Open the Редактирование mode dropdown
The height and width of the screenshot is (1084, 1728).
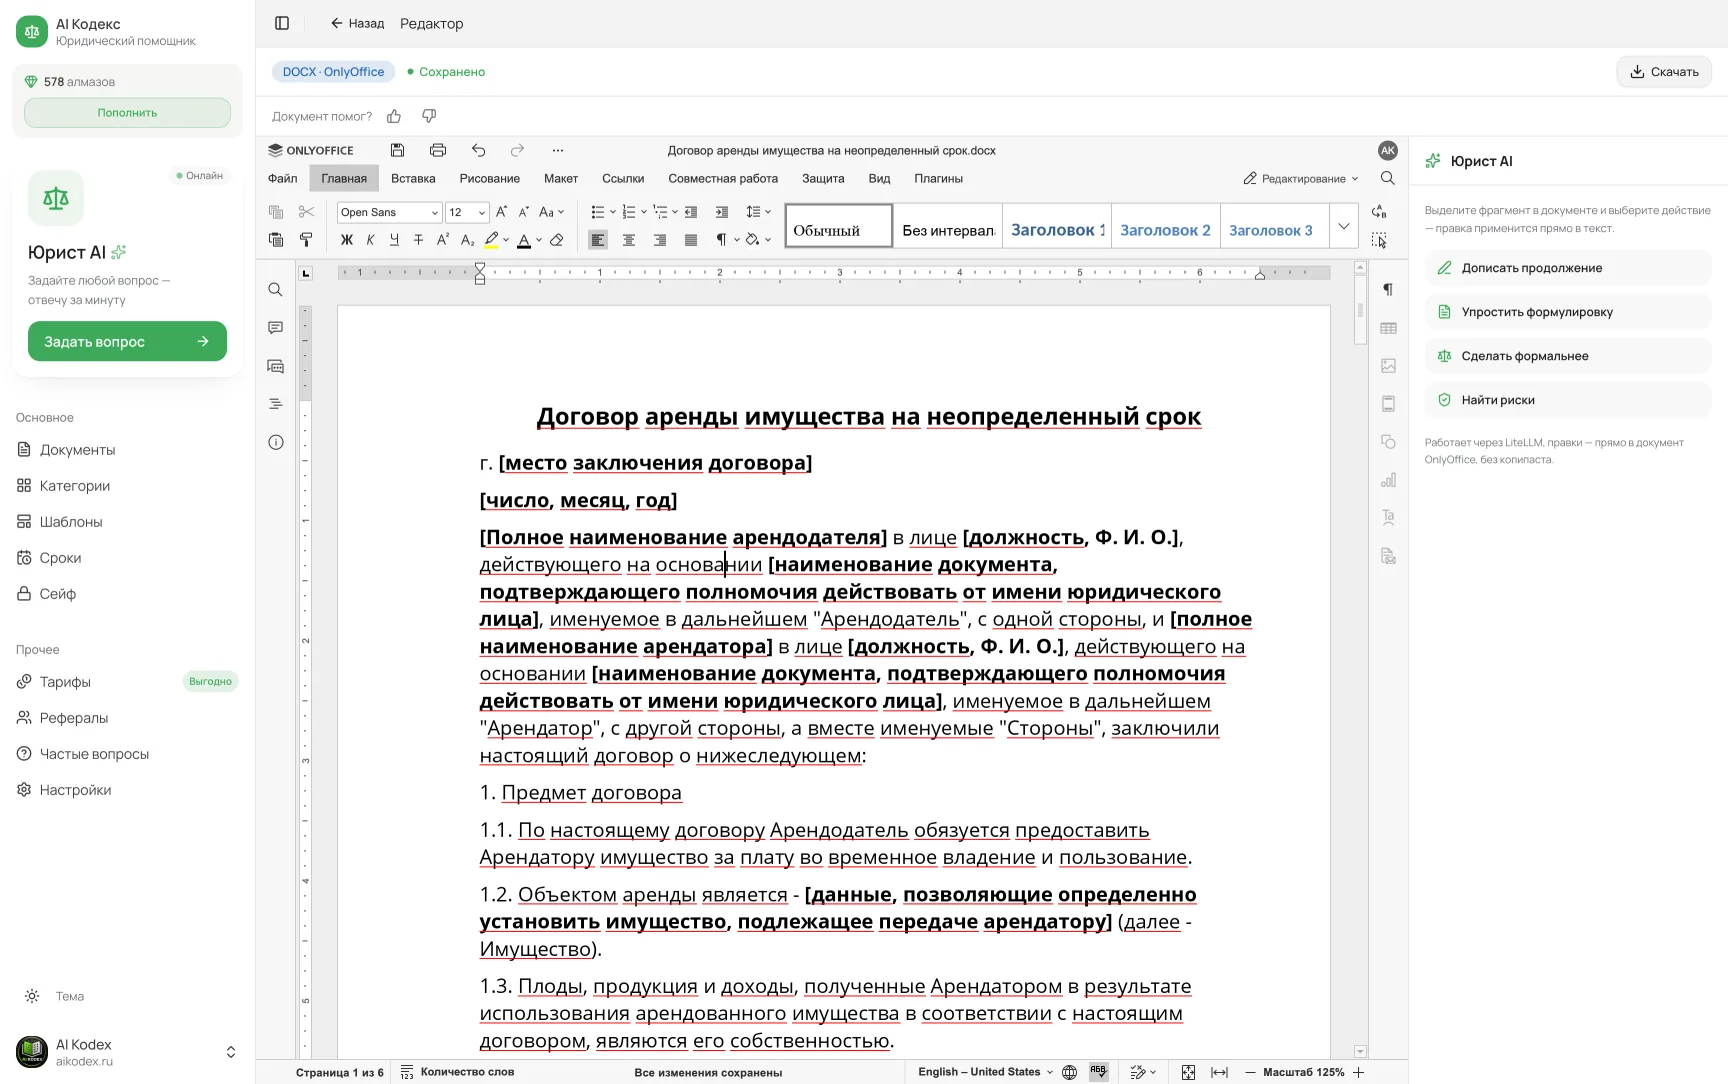click(1301, 178)
